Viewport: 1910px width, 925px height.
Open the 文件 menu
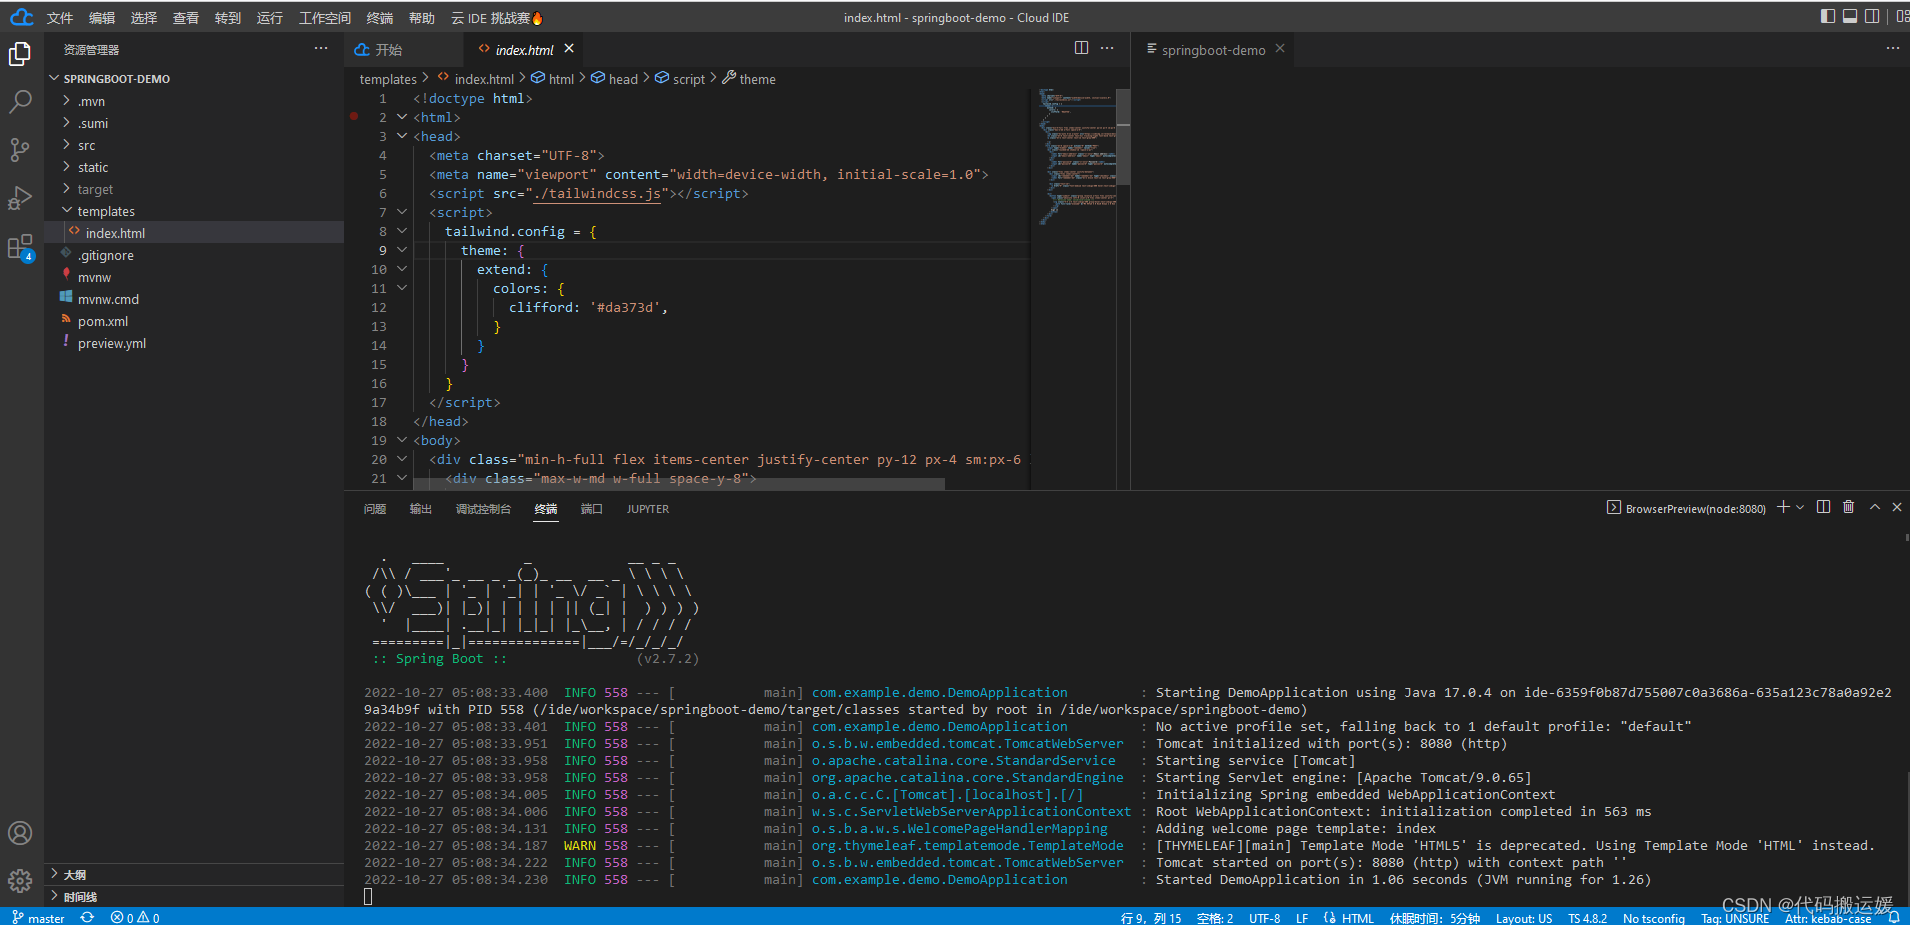click(x=60, y=18)
